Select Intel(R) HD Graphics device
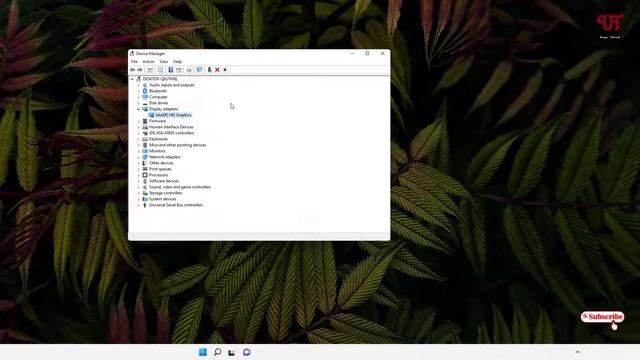The height and width of the screenshot is (360, 640). click(x=173, y=115)
